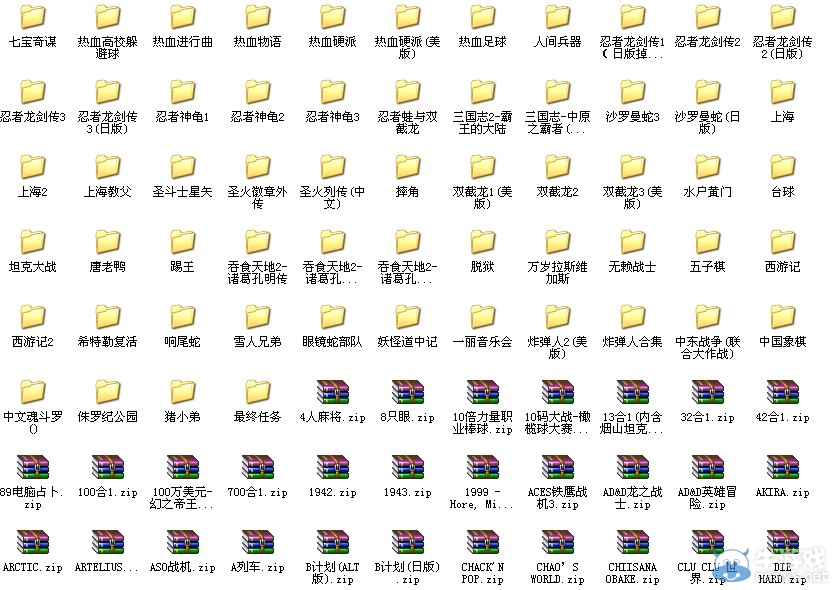Click the 忍者神龟1 folder icon
This screenshot has height=590, width=836.
tap(183, 92)
